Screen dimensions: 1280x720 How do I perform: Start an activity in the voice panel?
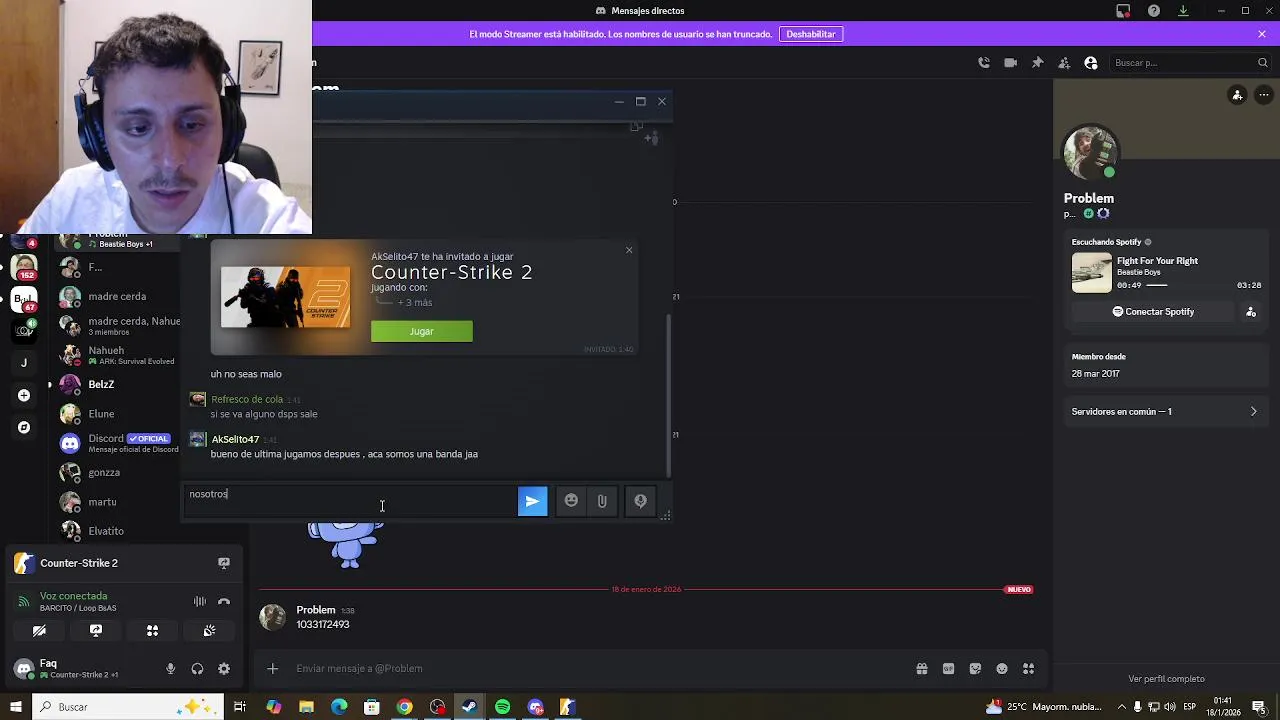point(152,631)
